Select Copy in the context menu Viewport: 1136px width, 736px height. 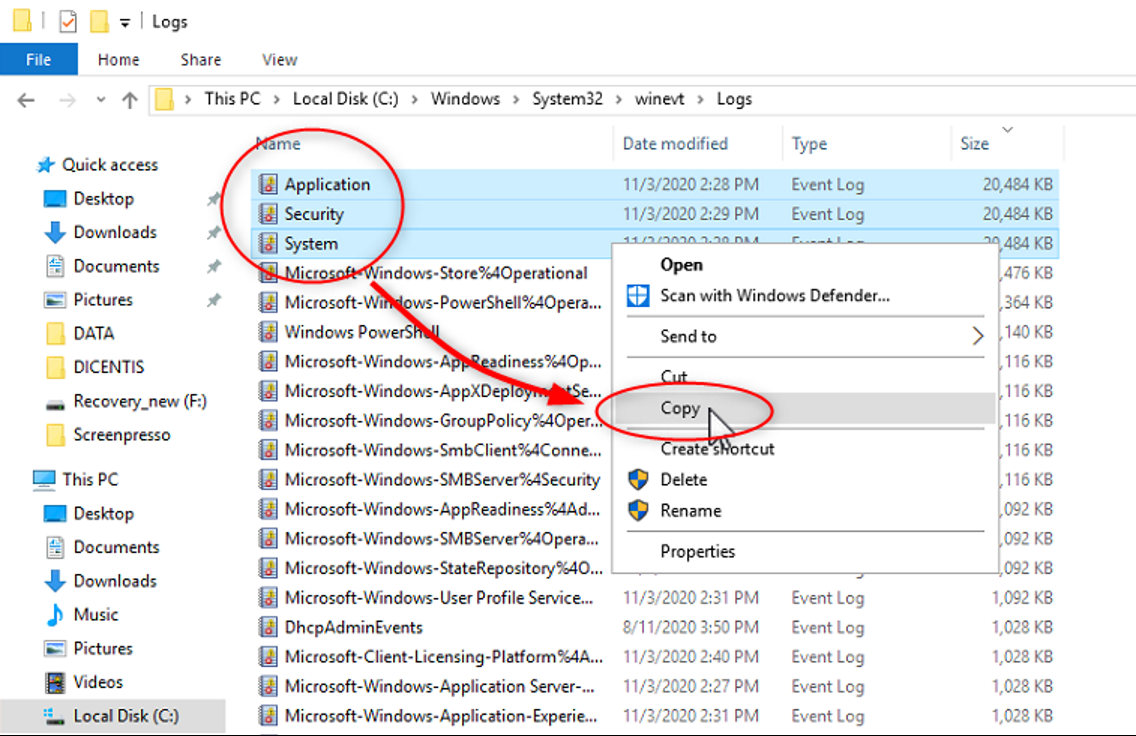point(680,408)
